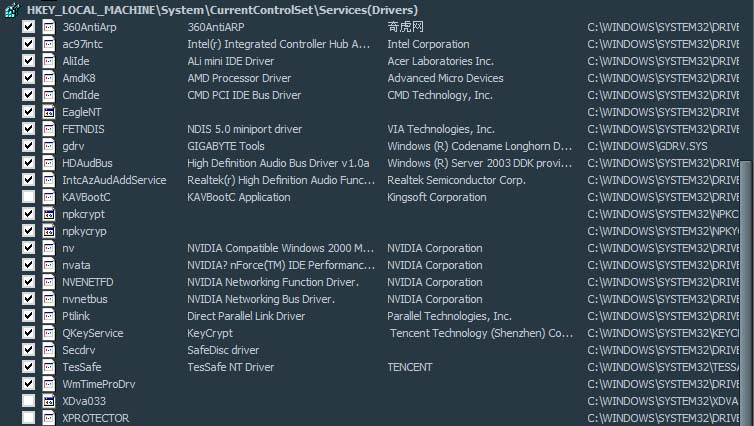Click the gdrv driver file icon

pyautogui.click(x=48, y=146)
